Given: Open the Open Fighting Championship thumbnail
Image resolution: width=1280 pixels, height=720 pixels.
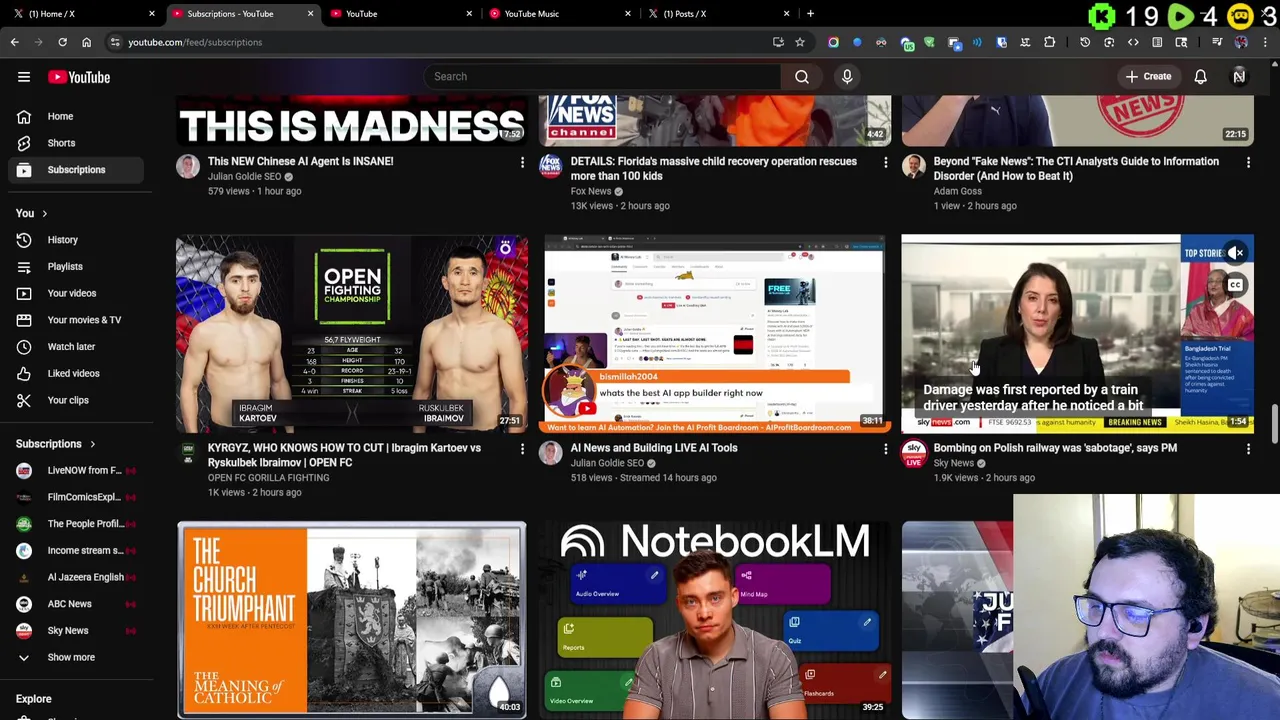Looking at the screenshot, I should (x=352, y=334).
